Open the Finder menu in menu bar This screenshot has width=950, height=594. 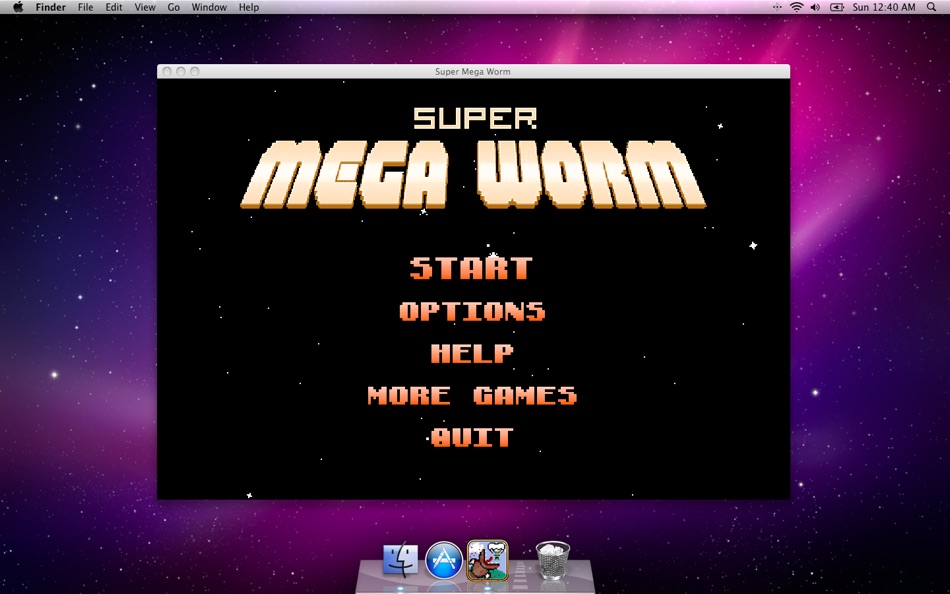tap(51, 7)
